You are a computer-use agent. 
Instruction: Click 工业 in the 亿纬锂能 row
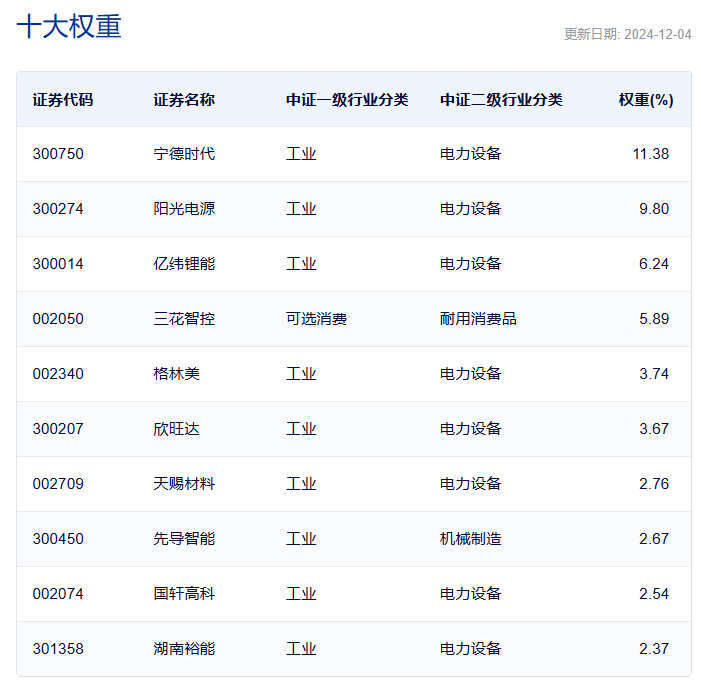pos(301,264)
